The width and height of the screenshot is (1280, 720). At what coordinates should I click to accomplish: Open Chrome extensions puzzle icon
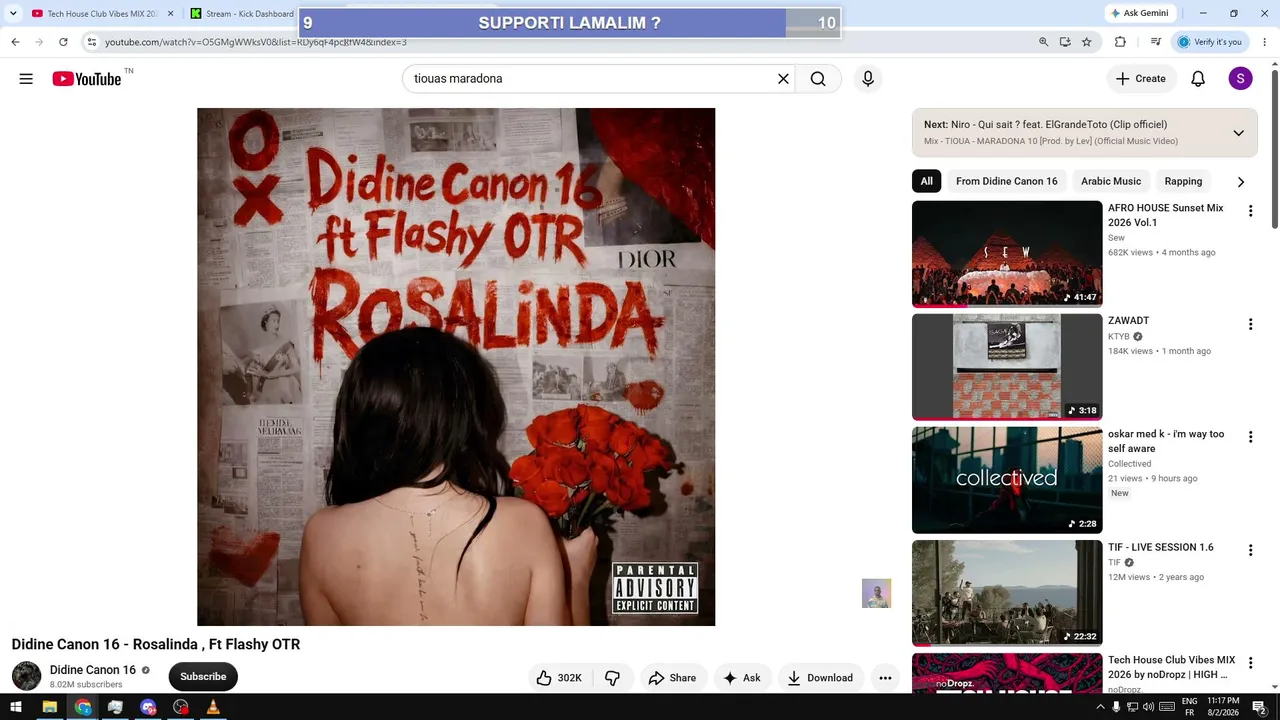(1120, 42)
